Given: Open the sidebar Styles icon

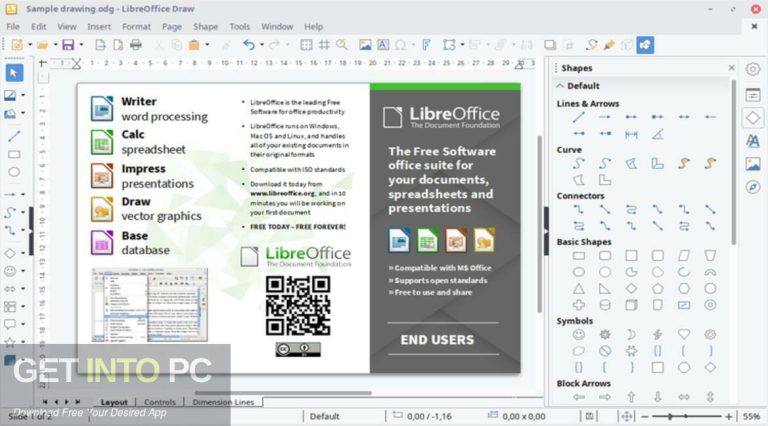Looking at the screenshot, I should click(753, 142).
